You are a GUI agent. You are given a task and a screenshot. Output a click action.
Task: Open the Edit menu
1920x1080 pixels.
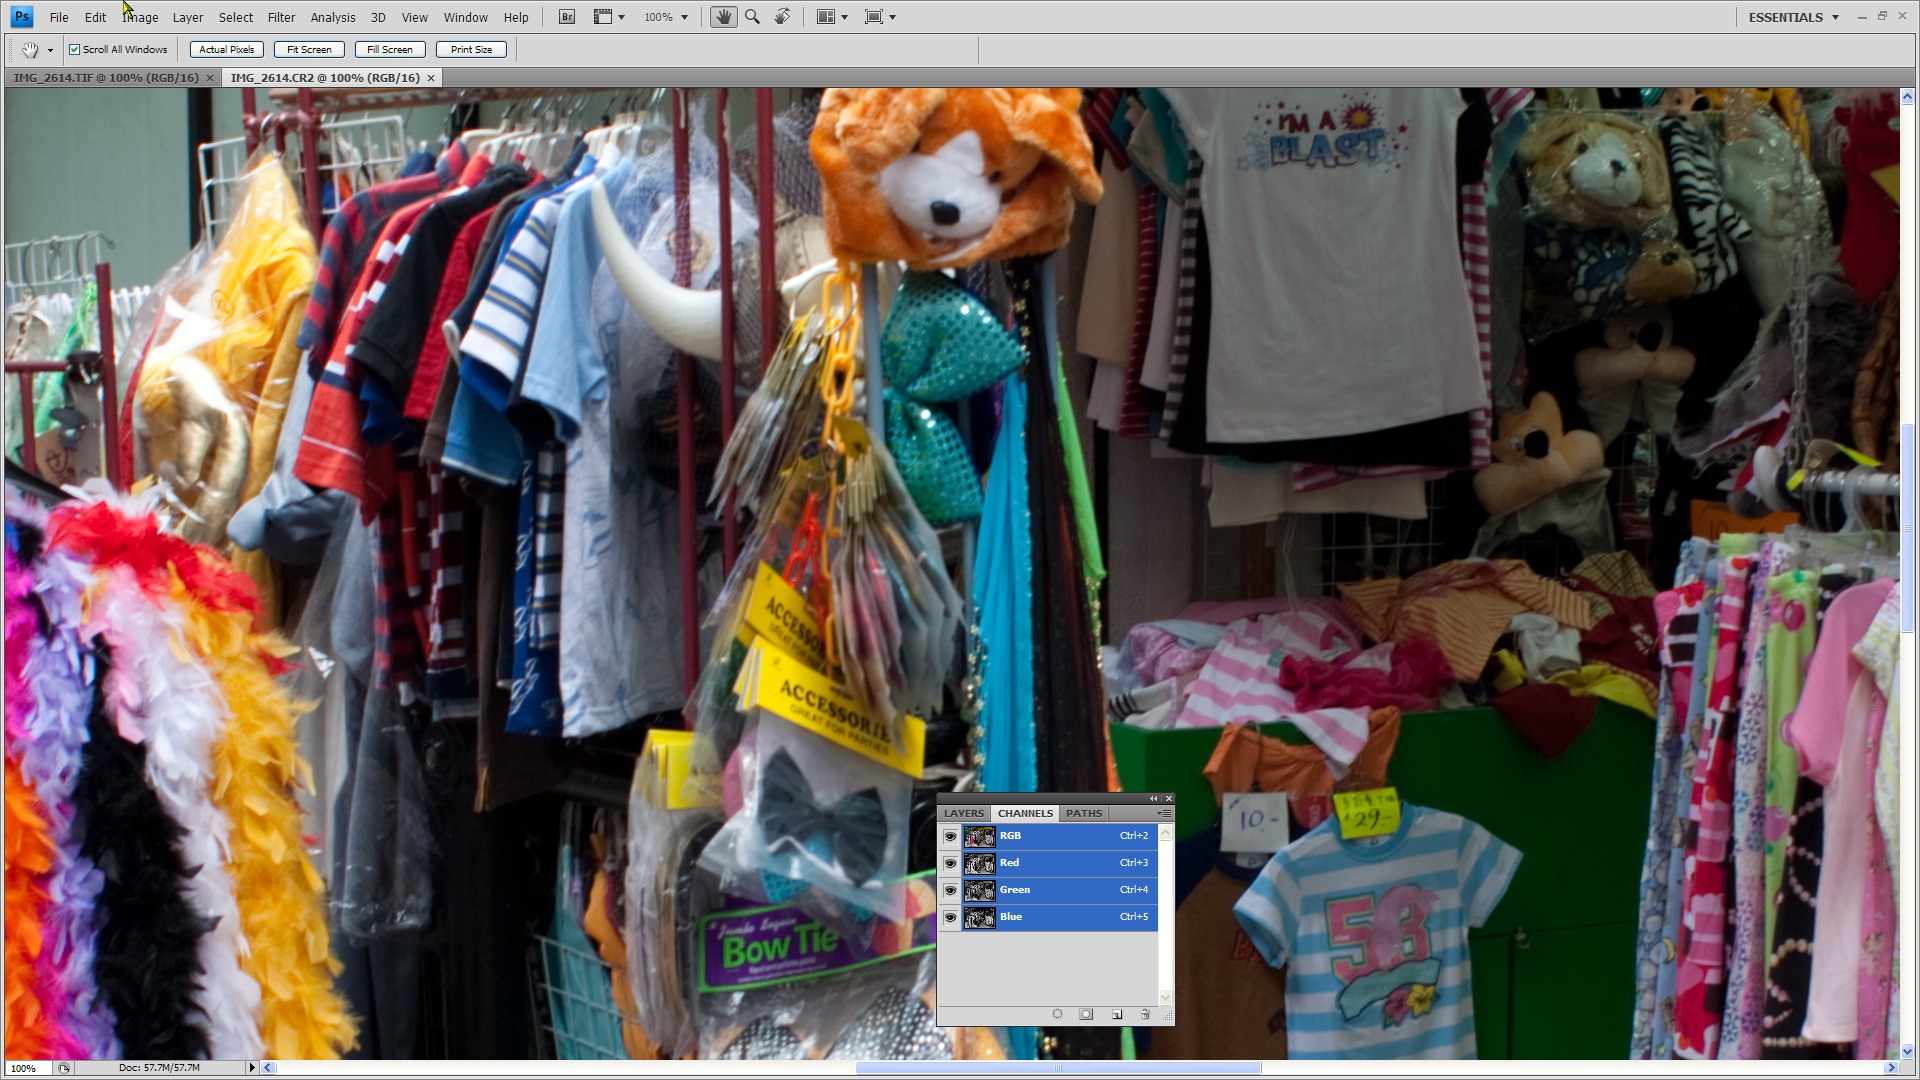tap(95, 17)
